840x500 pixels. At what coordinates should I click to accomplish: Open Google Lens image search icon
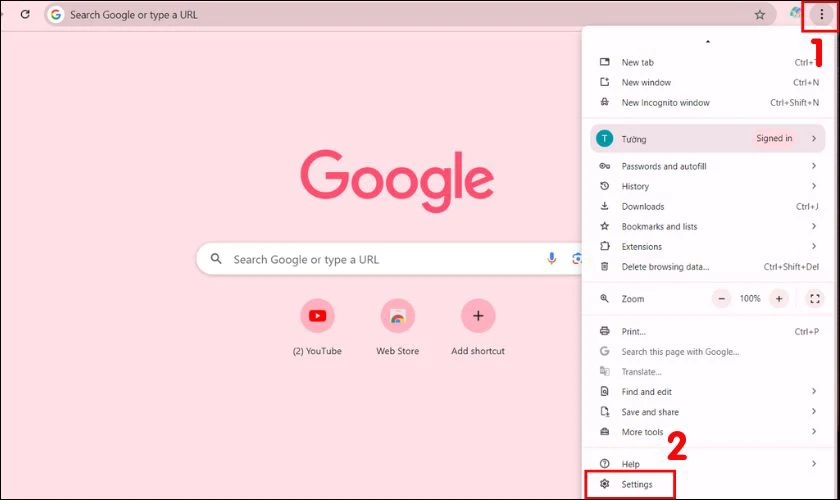(576, 259)
